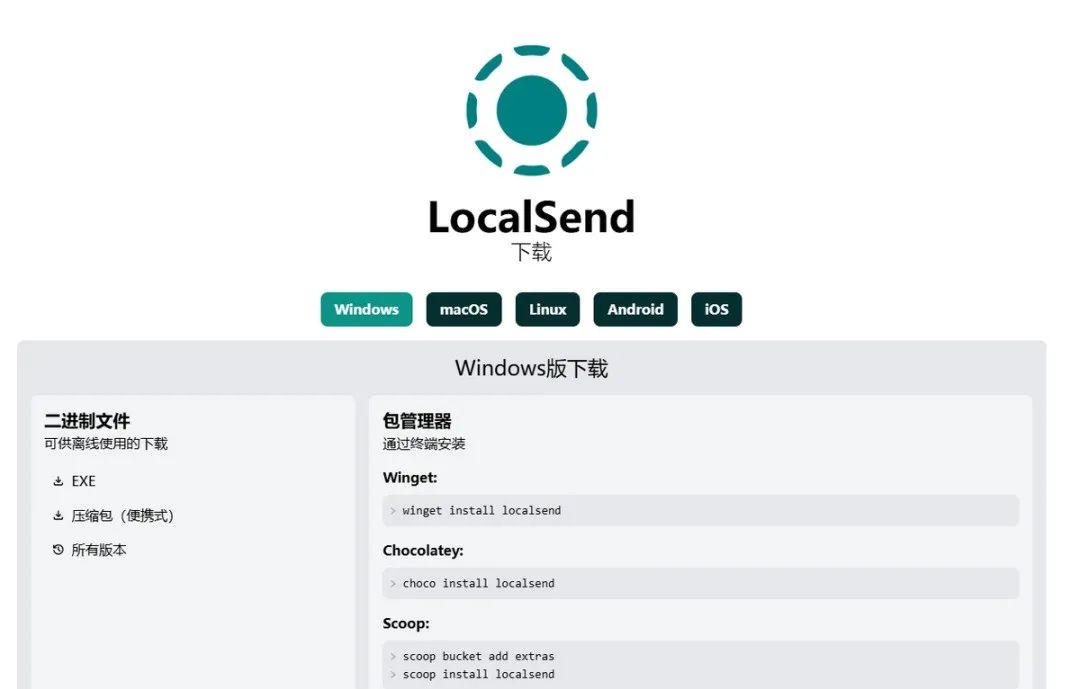1080x689 pixels.
Task: Click the scoop install localsend line
Action: (479, 675)
